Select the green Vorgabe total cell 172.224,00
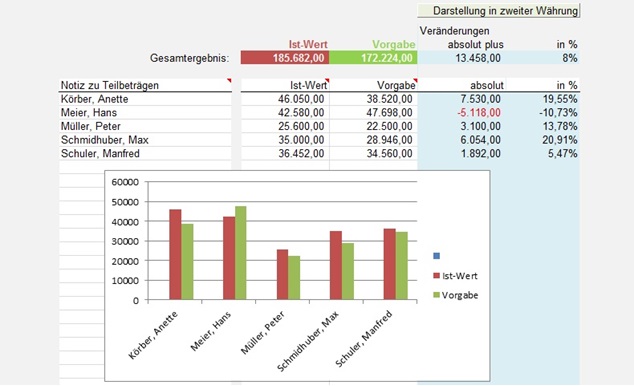The image size is (634, 386). (373, 58)
